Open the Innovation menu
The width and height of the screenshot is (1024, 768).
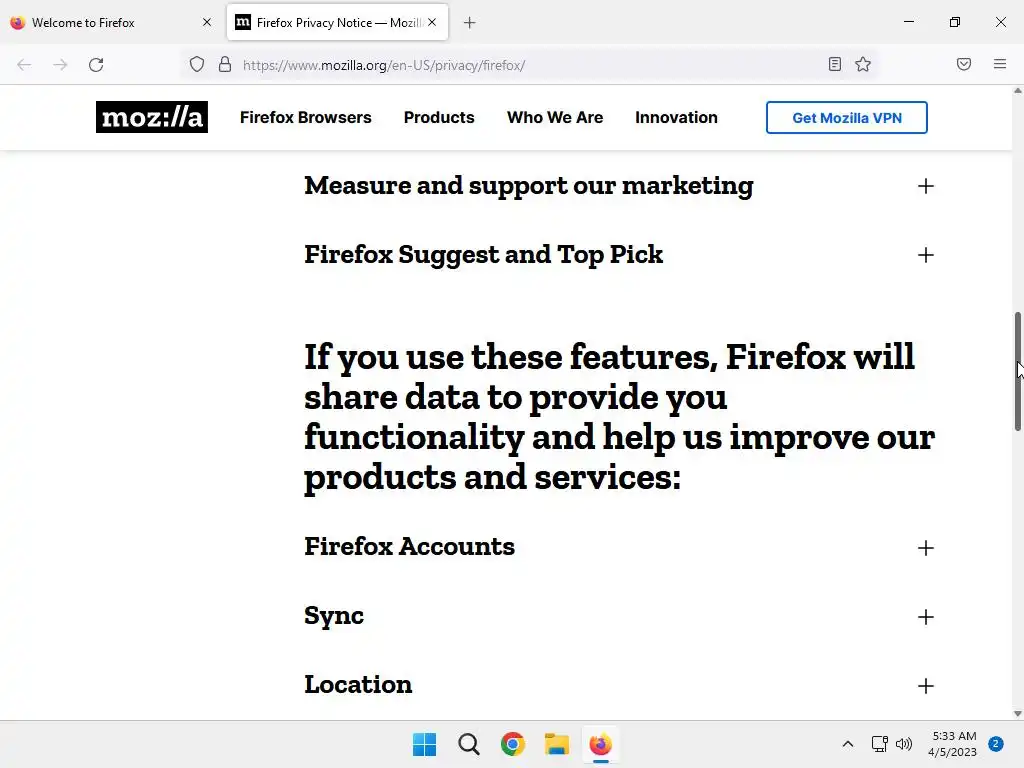click(x=676, y=118)
